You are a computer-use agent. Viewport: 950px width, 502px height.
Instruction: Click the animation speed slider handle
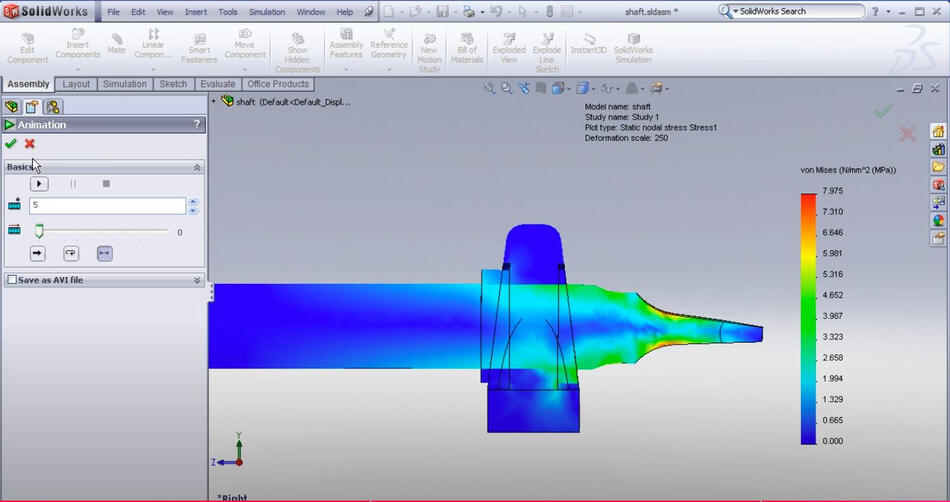click(39, 231)
